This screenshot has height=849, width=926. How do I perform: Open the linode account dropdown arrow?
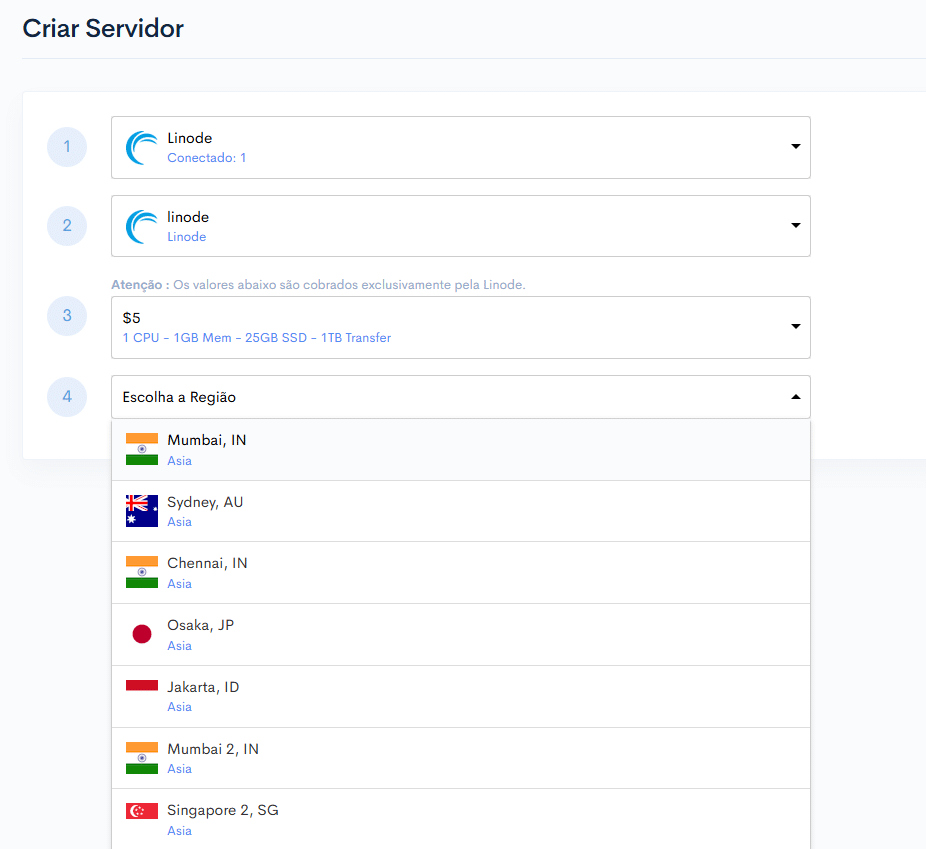coord(795,225)
